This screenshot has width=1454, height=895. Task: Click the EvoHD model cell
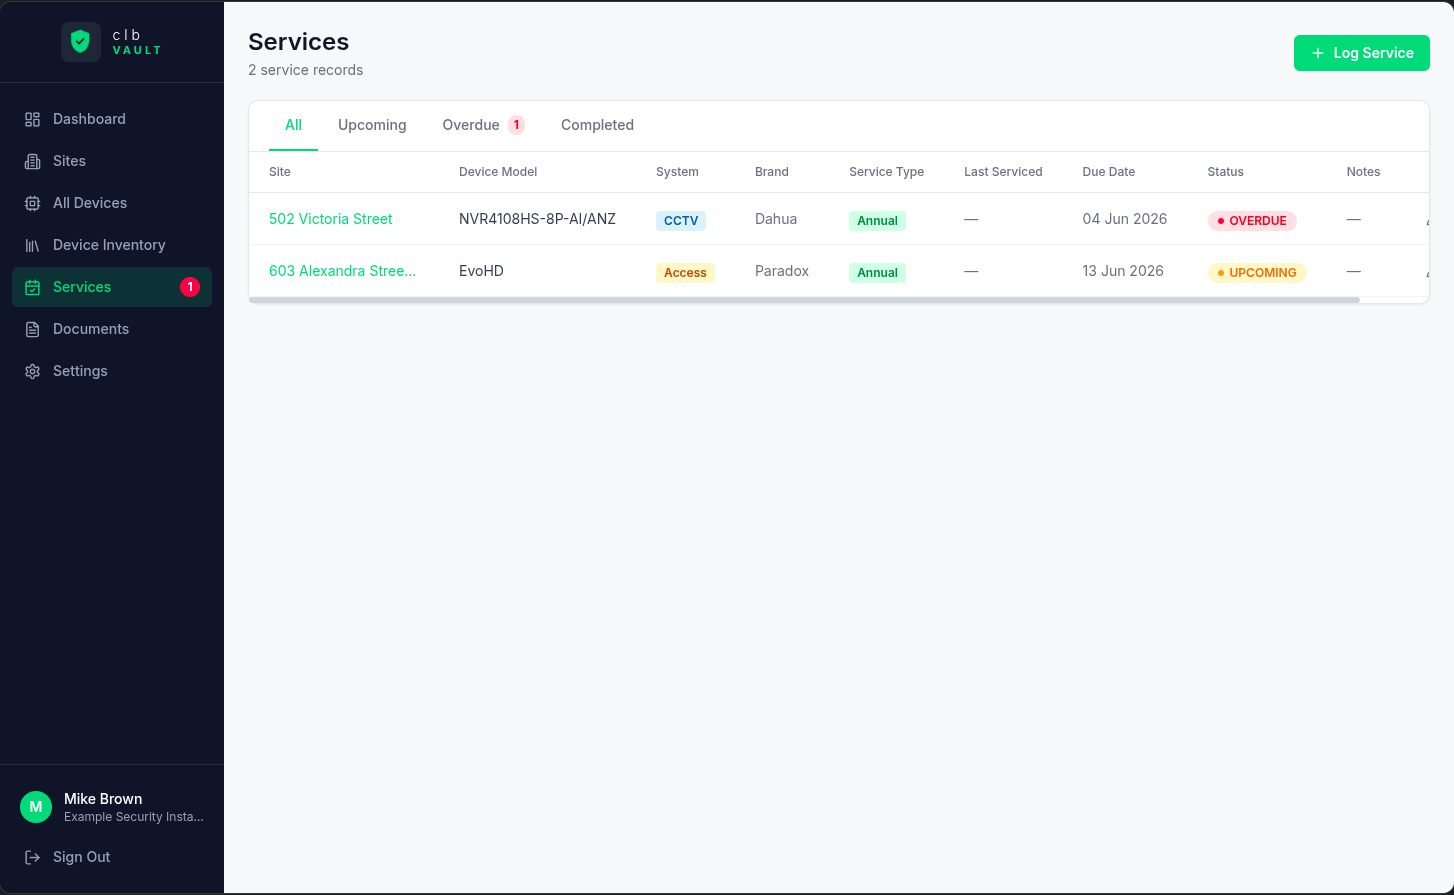[x=481, y=271]
